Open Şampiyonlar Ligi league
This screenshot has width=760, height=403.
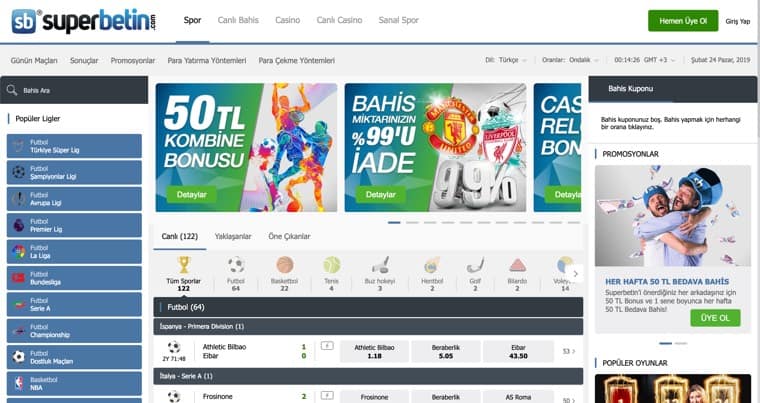point(74,172)
